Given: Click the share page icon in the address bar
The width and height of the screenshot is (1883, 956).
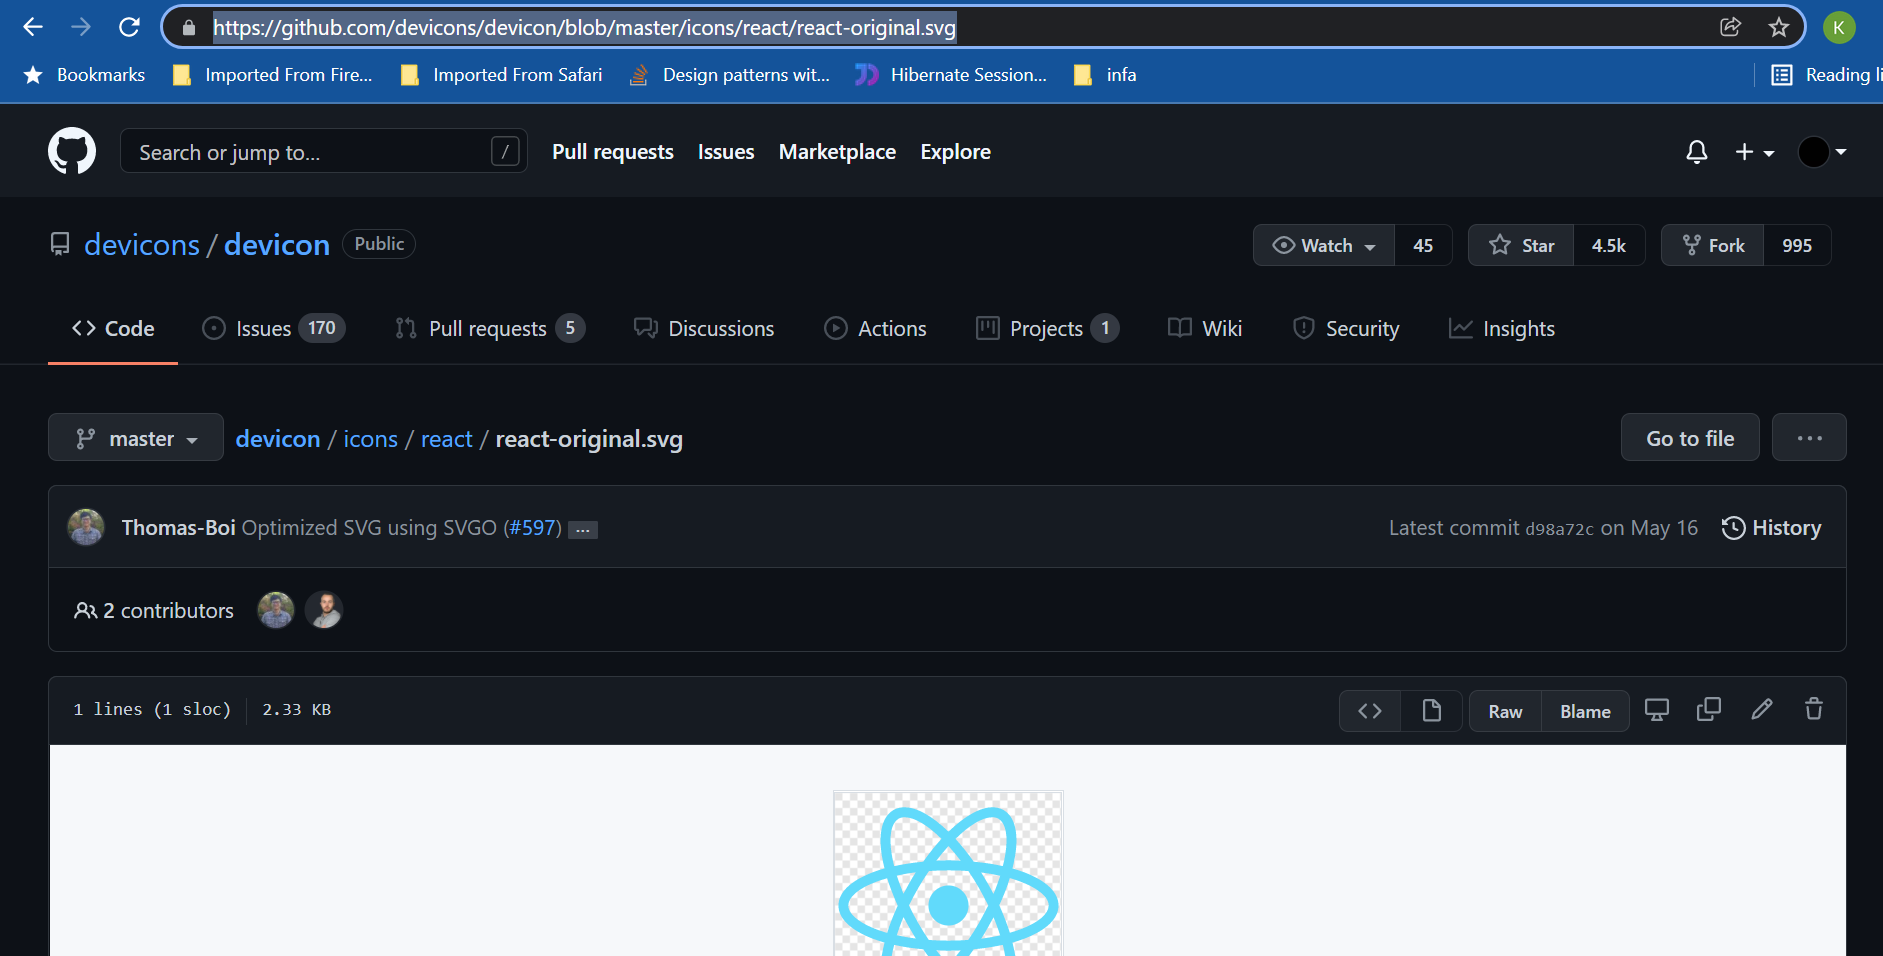Looking at the screenshot, I should pyautogui.click(x=1731, y=27).
